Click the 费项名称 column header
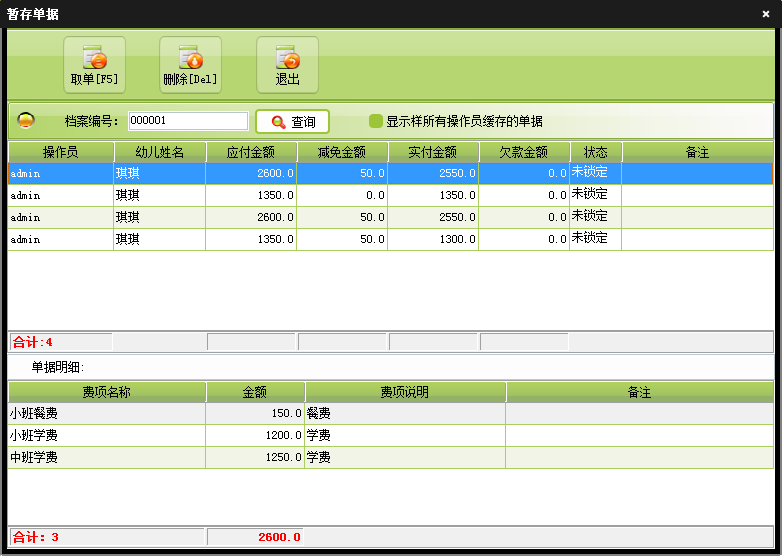Viewport: 782px width, 556px height. [x=106, y=392]
